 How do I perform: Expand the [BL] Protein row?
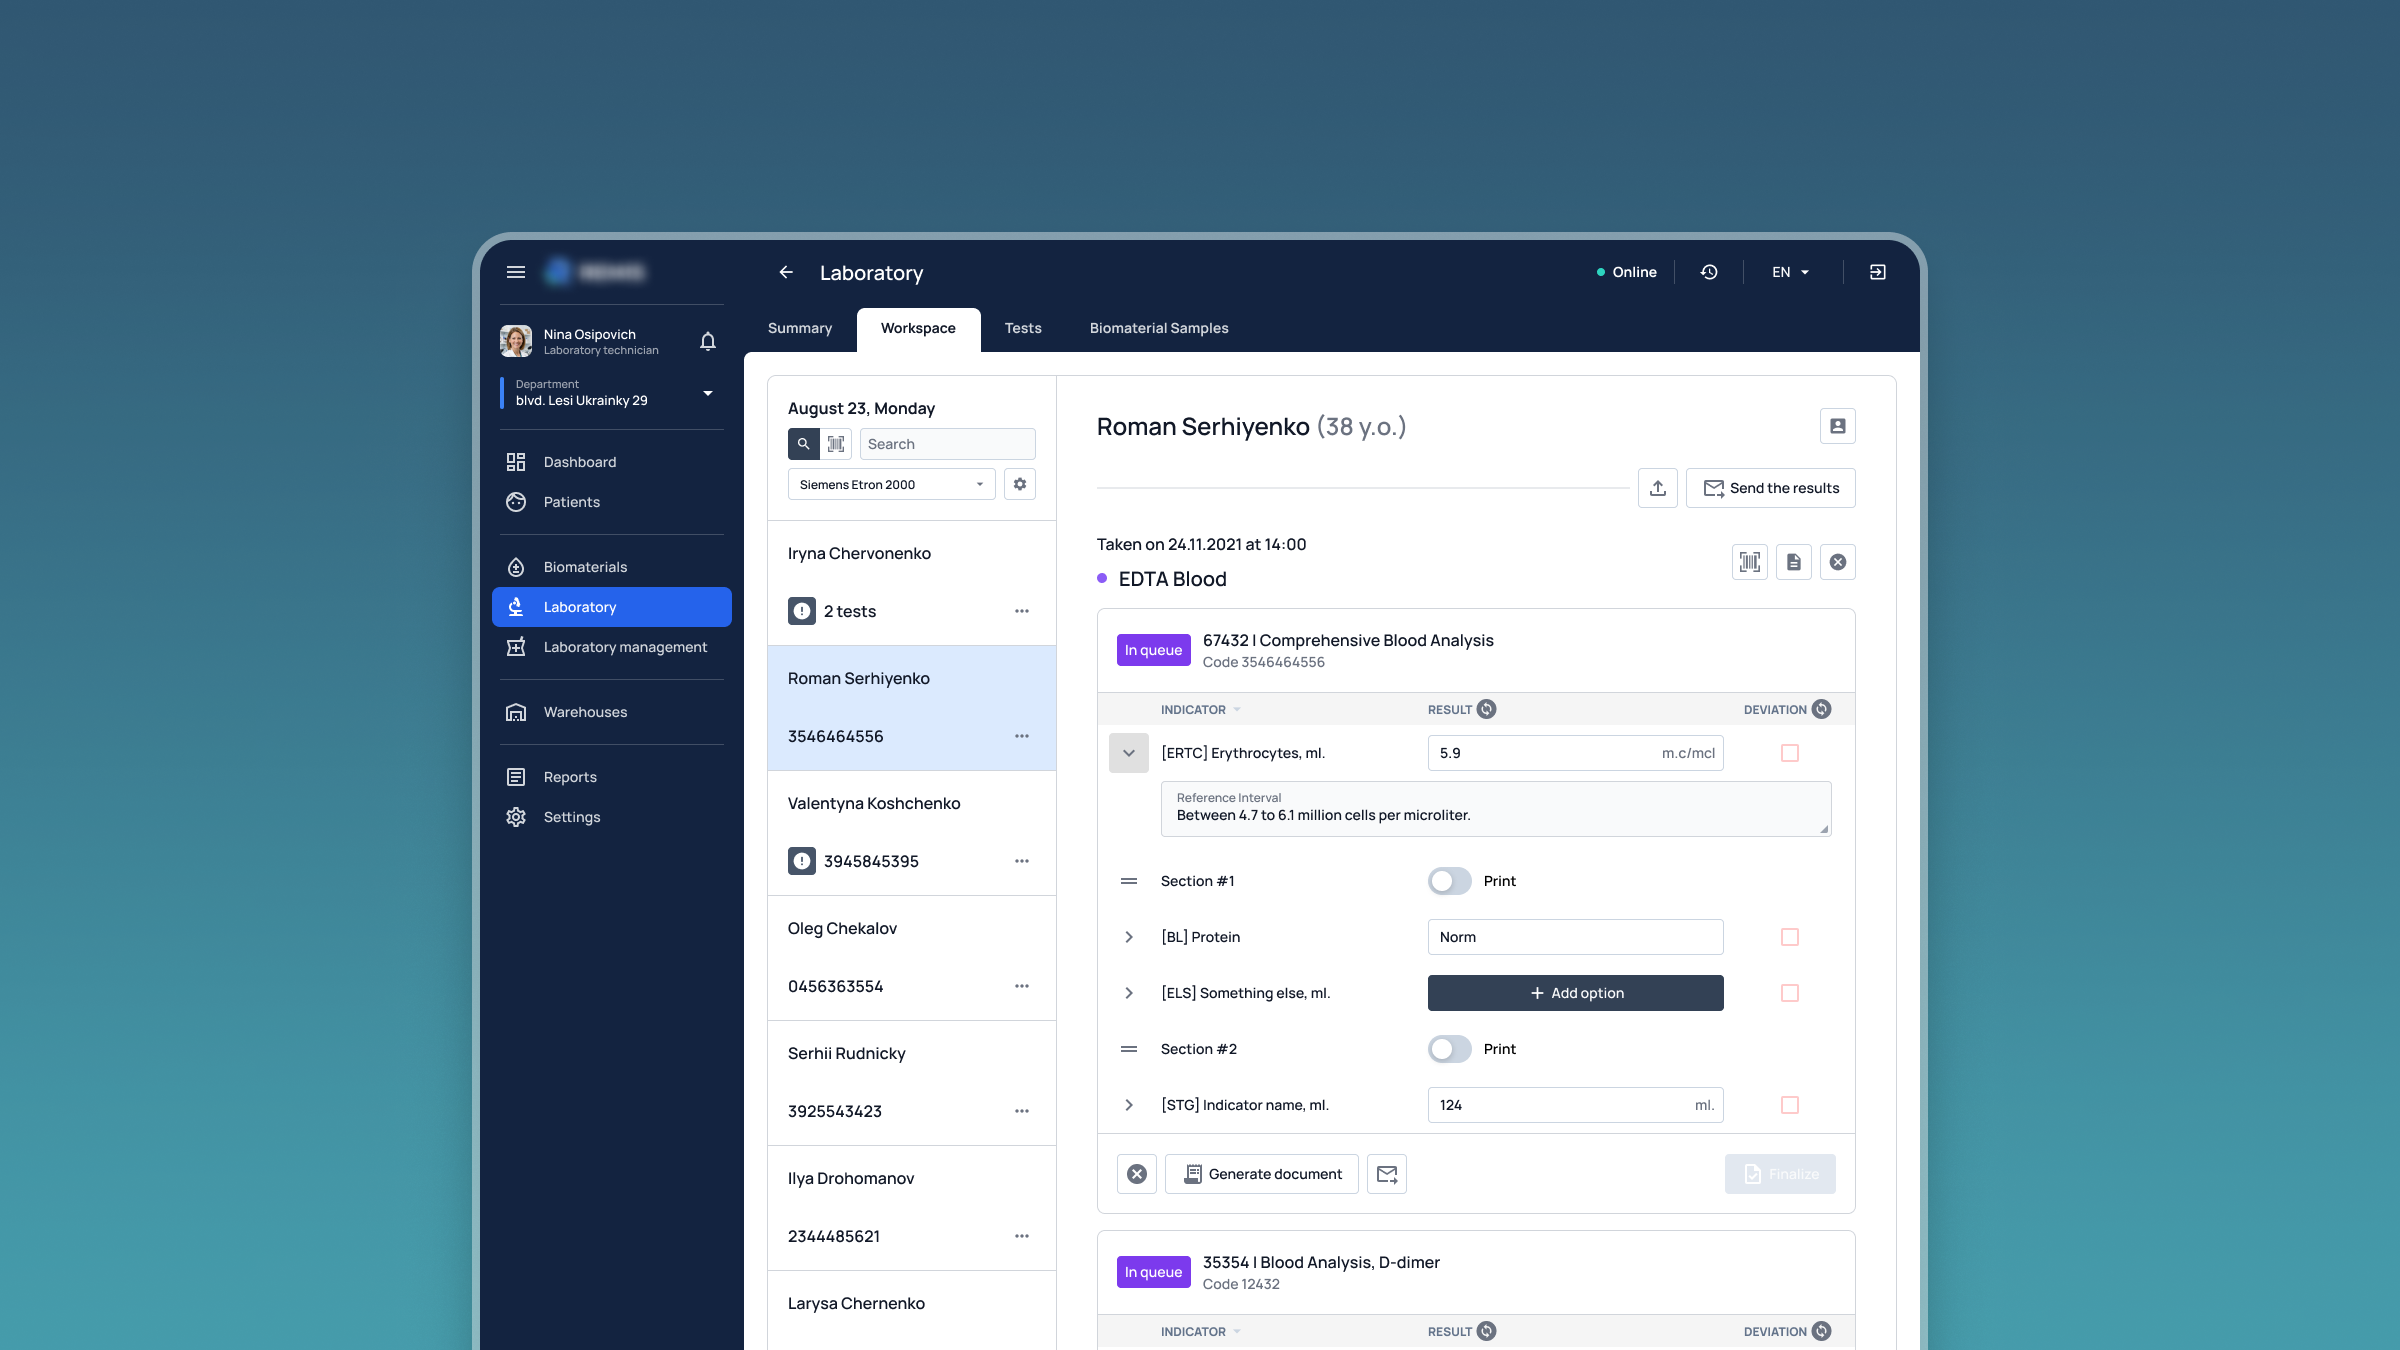click(x=1129, y=937)
